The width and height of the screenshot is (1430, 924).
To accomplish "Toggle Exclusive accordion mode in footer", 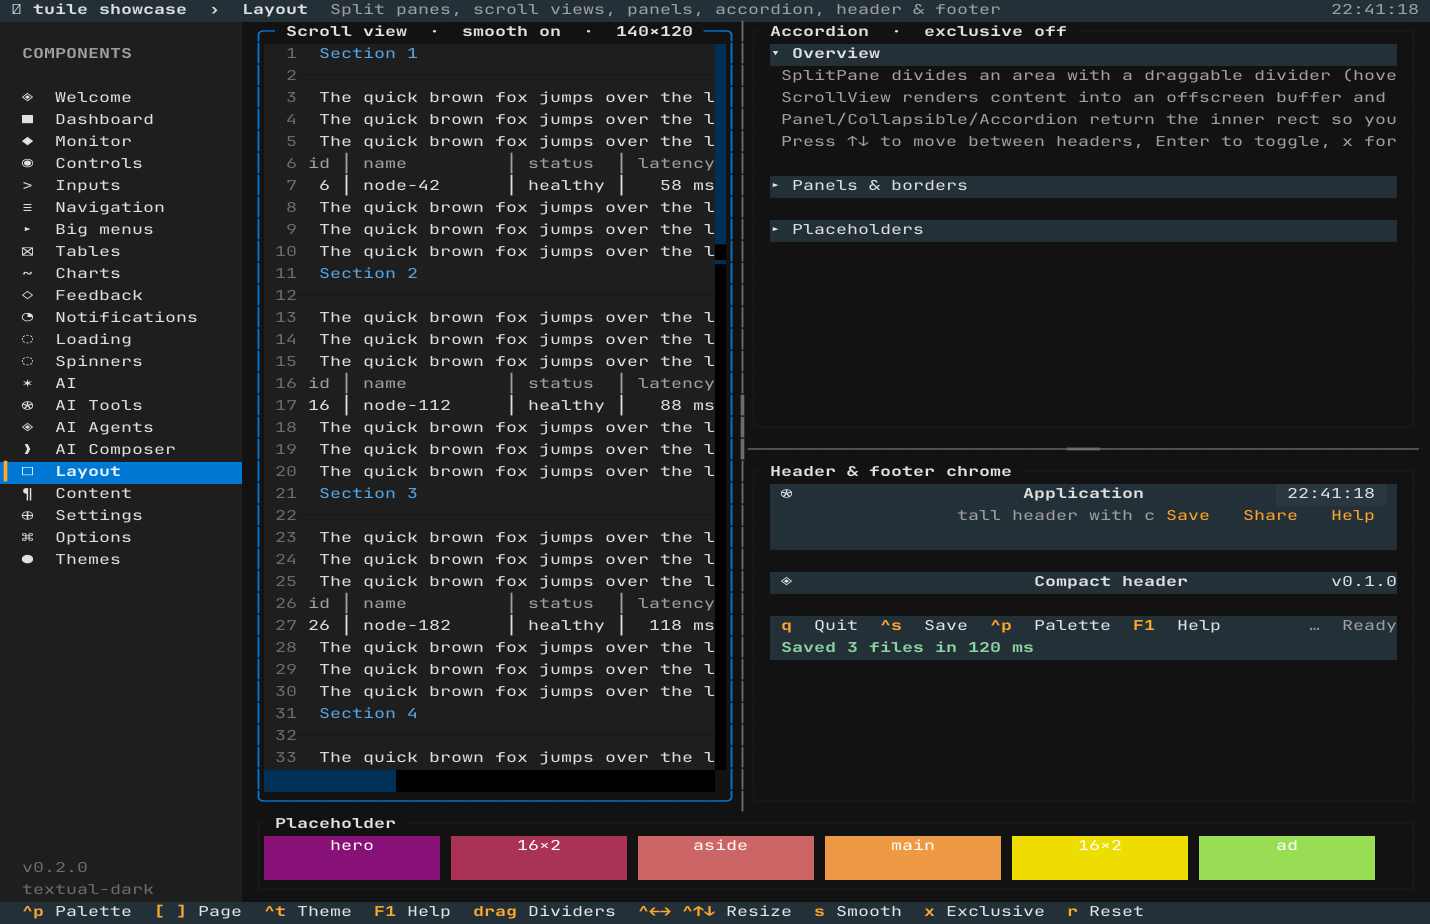I will [x=984, y=911].
